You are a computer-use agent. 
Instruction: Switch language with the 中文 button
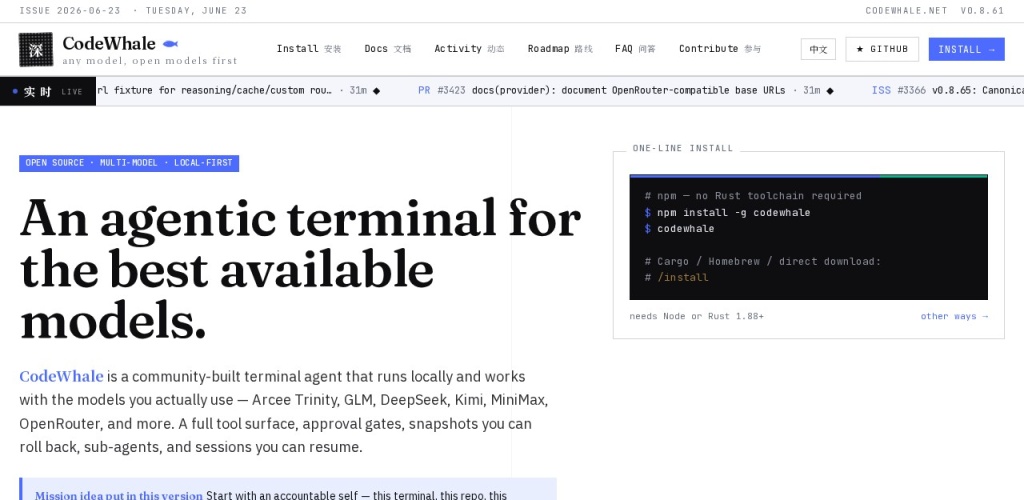(x=818, y=49)
